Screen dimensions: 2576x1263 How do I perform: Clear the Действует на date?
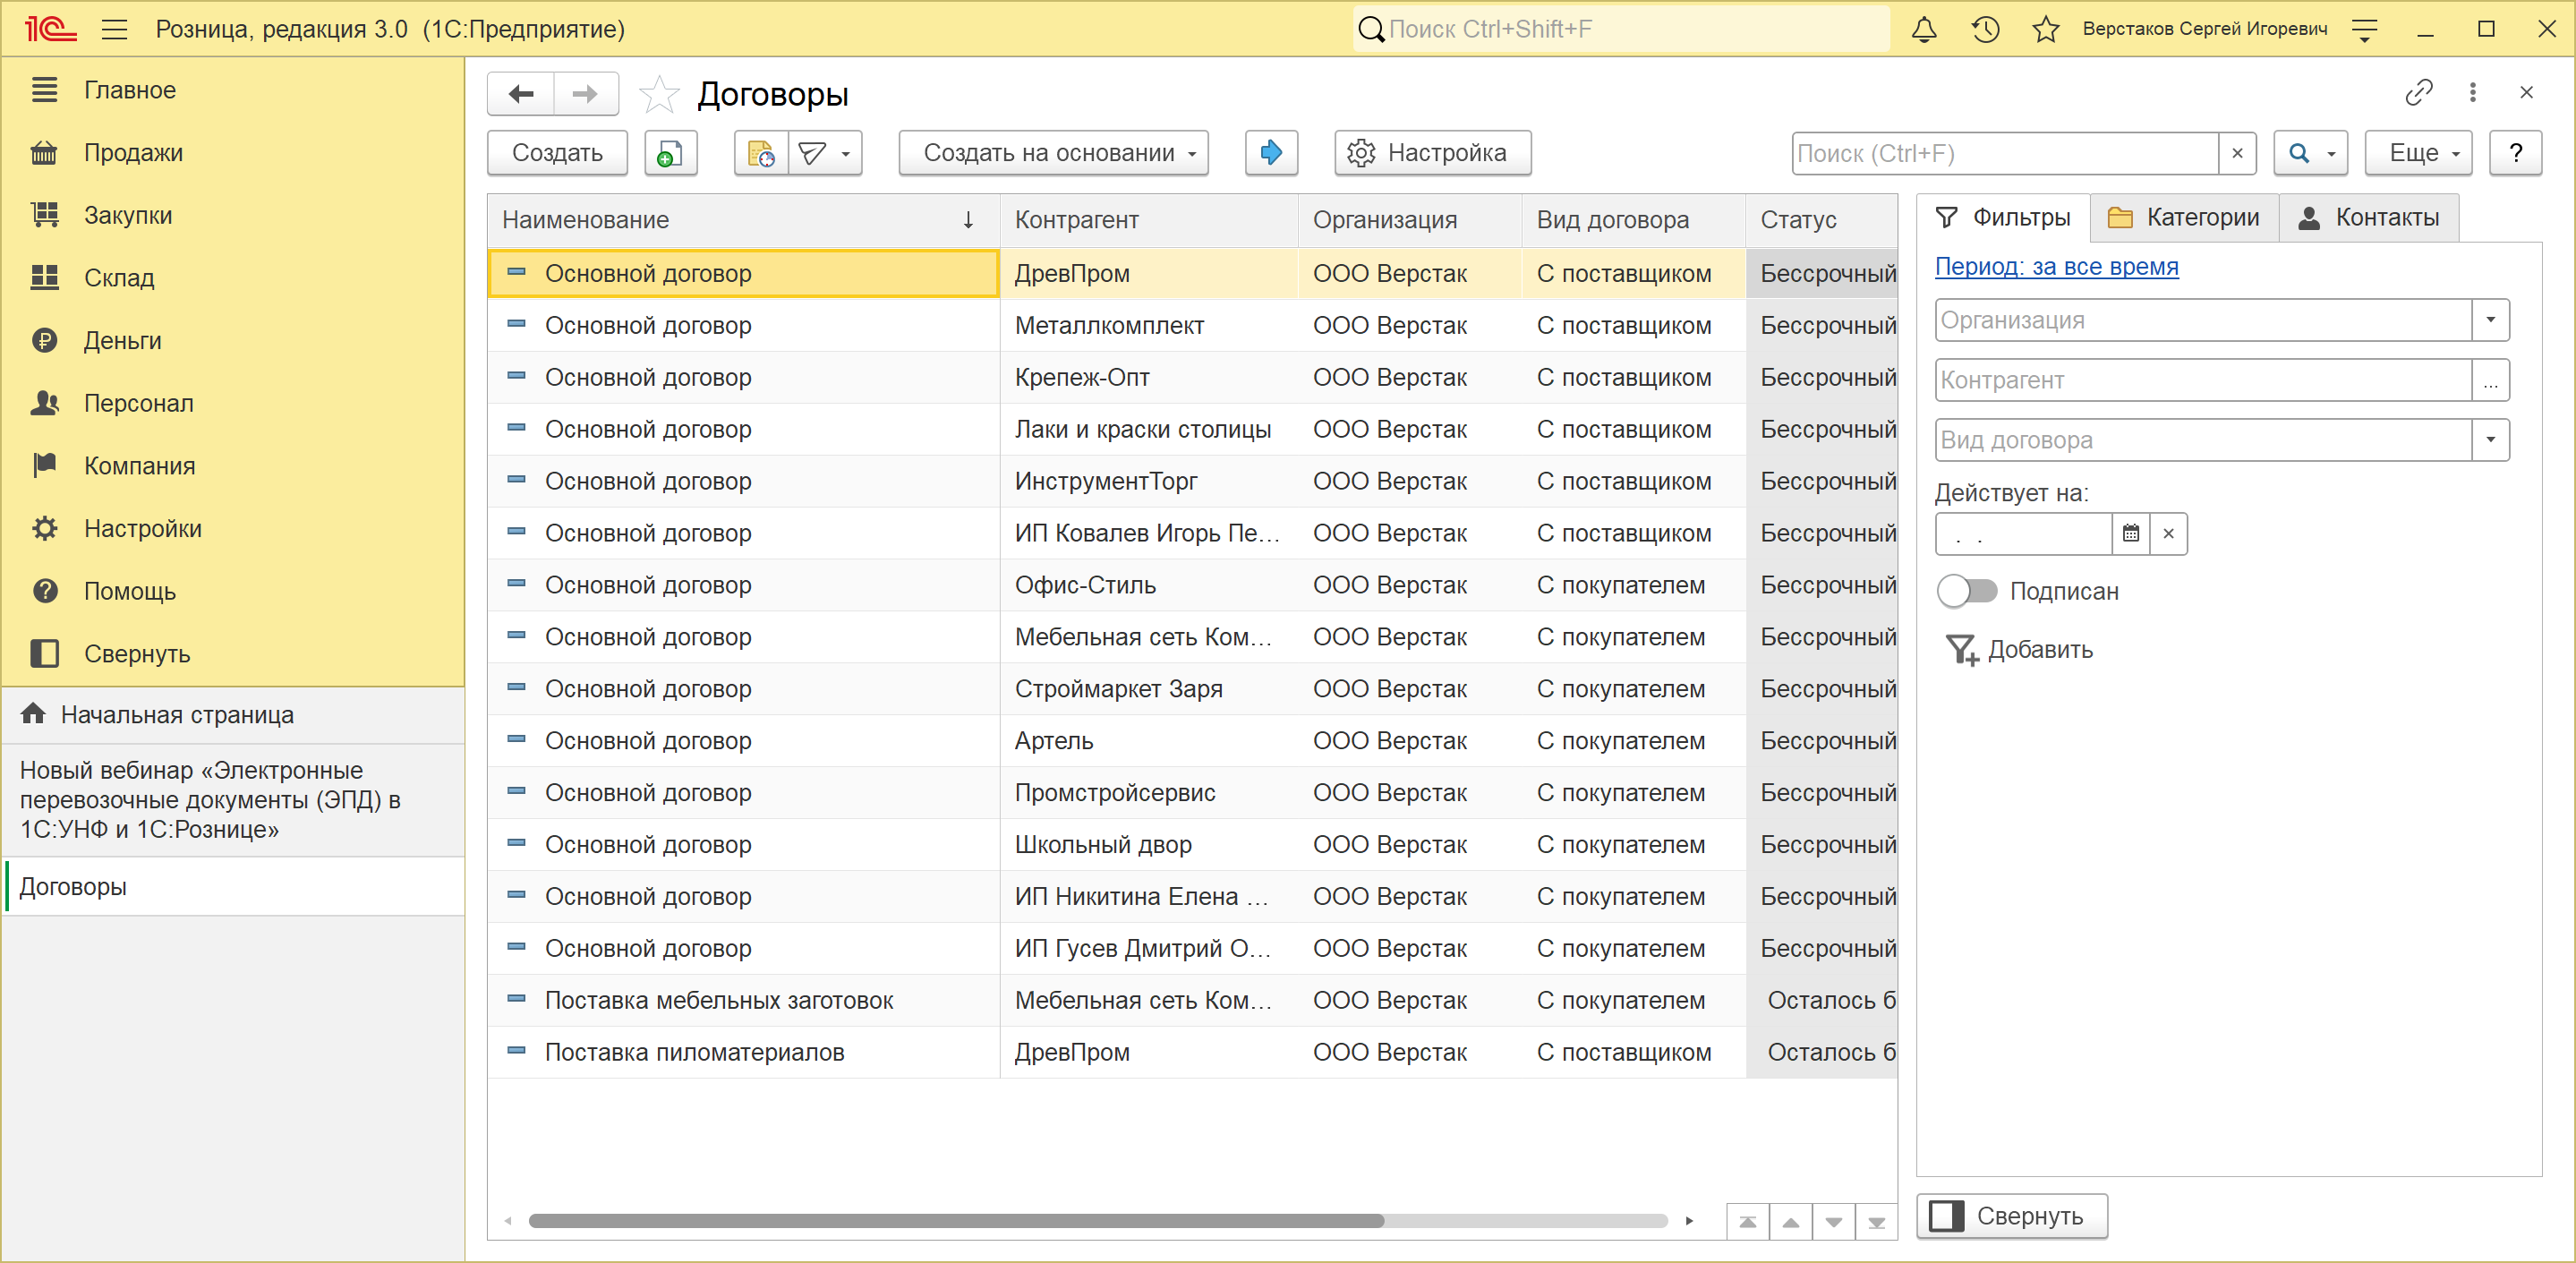click(x=2168, y=534)
